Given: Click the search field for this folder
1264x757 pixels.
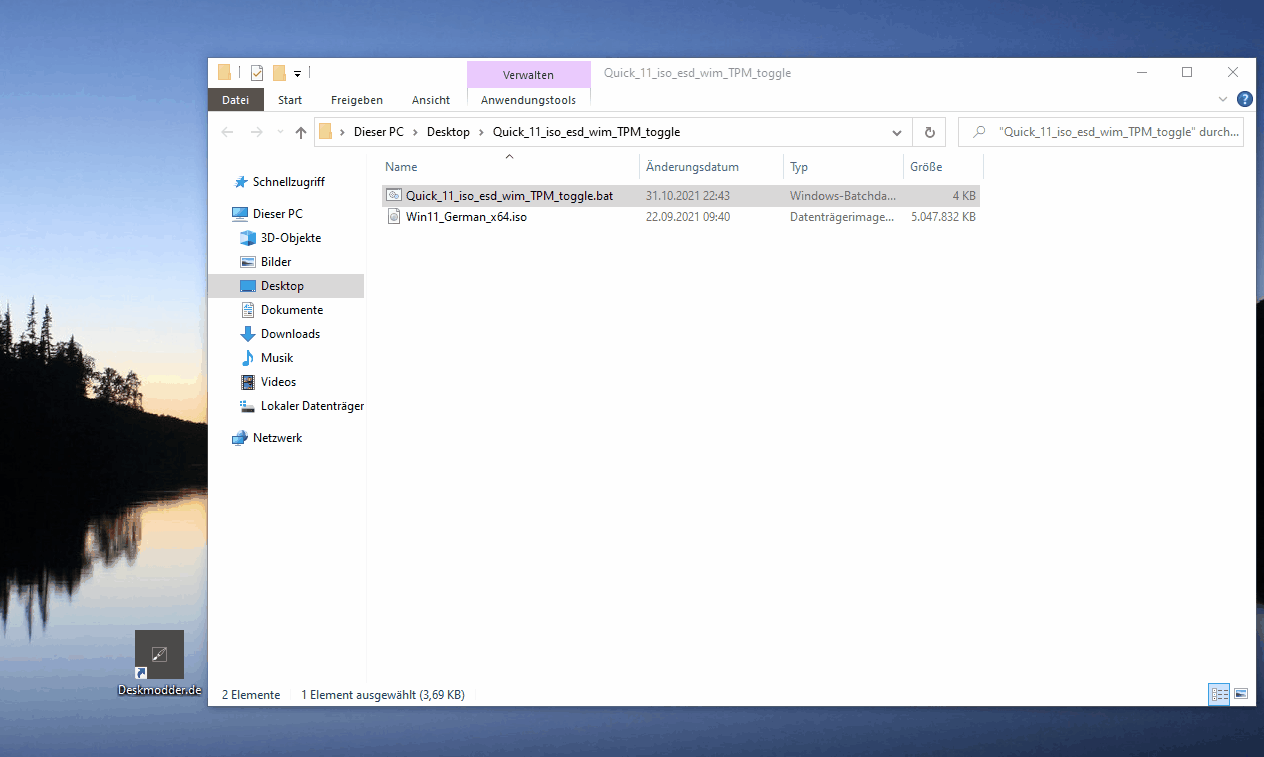Looking at the screenshot, I should pyautogui.click(x=1100, y=132).
